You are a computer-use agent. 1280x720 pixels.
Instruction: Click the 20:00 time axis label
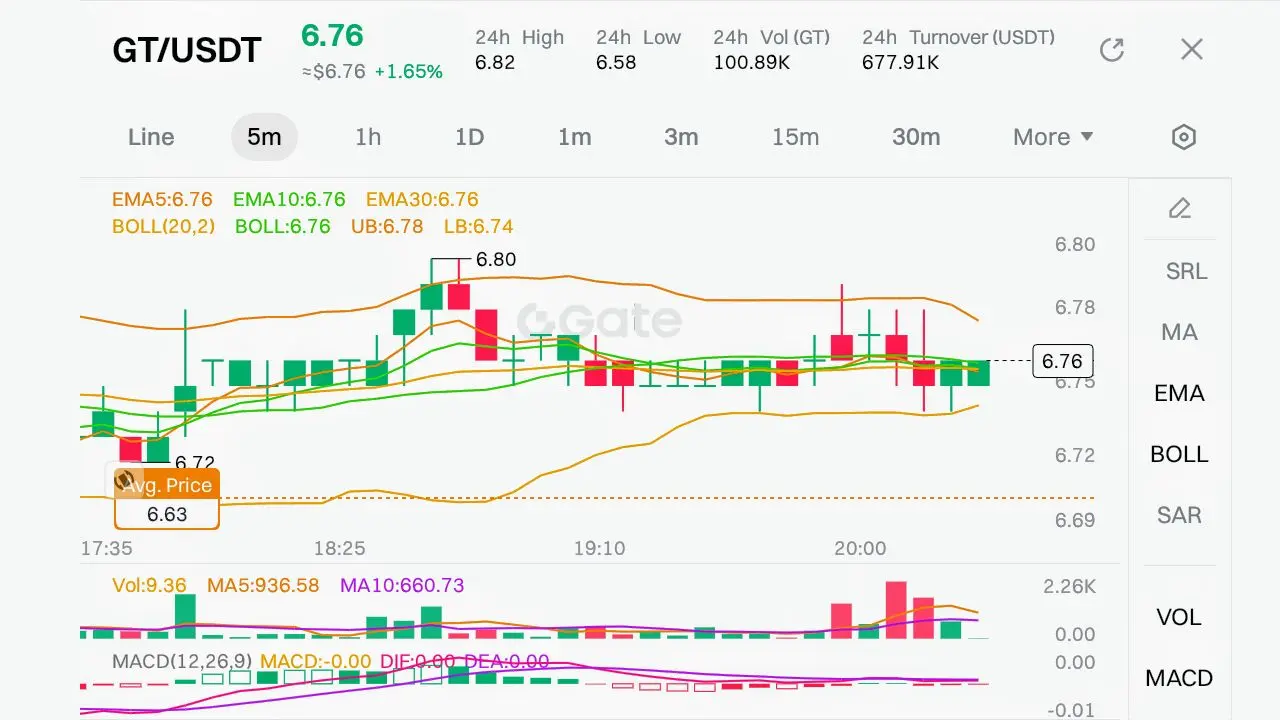point(860,548)
